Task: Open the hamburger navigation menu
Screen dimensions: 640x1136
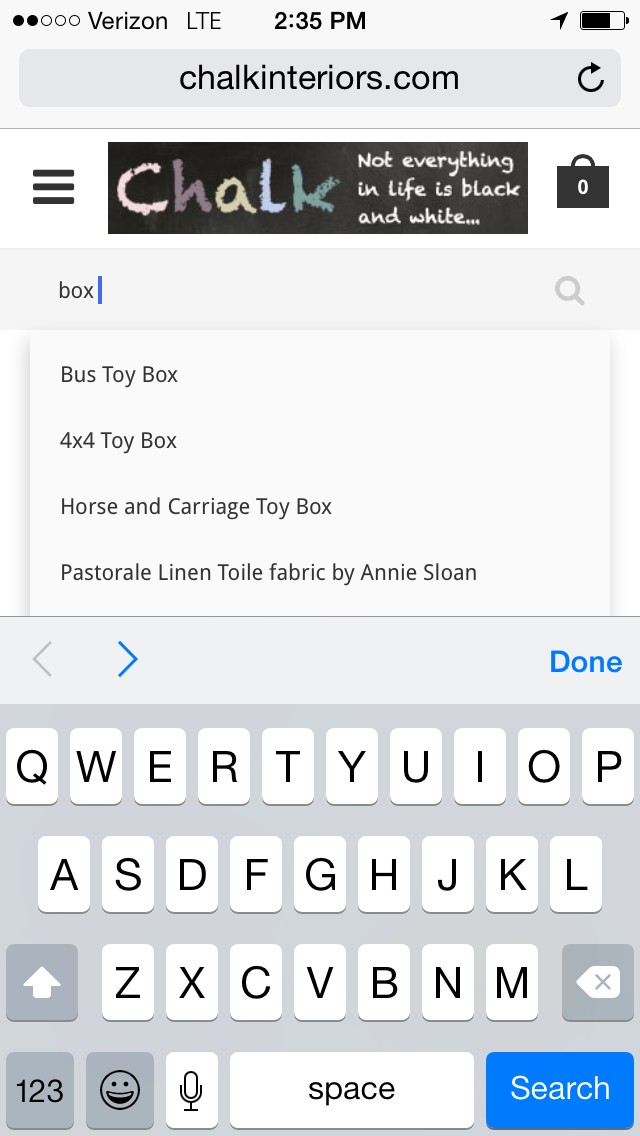Action: (x=54, y=187)
